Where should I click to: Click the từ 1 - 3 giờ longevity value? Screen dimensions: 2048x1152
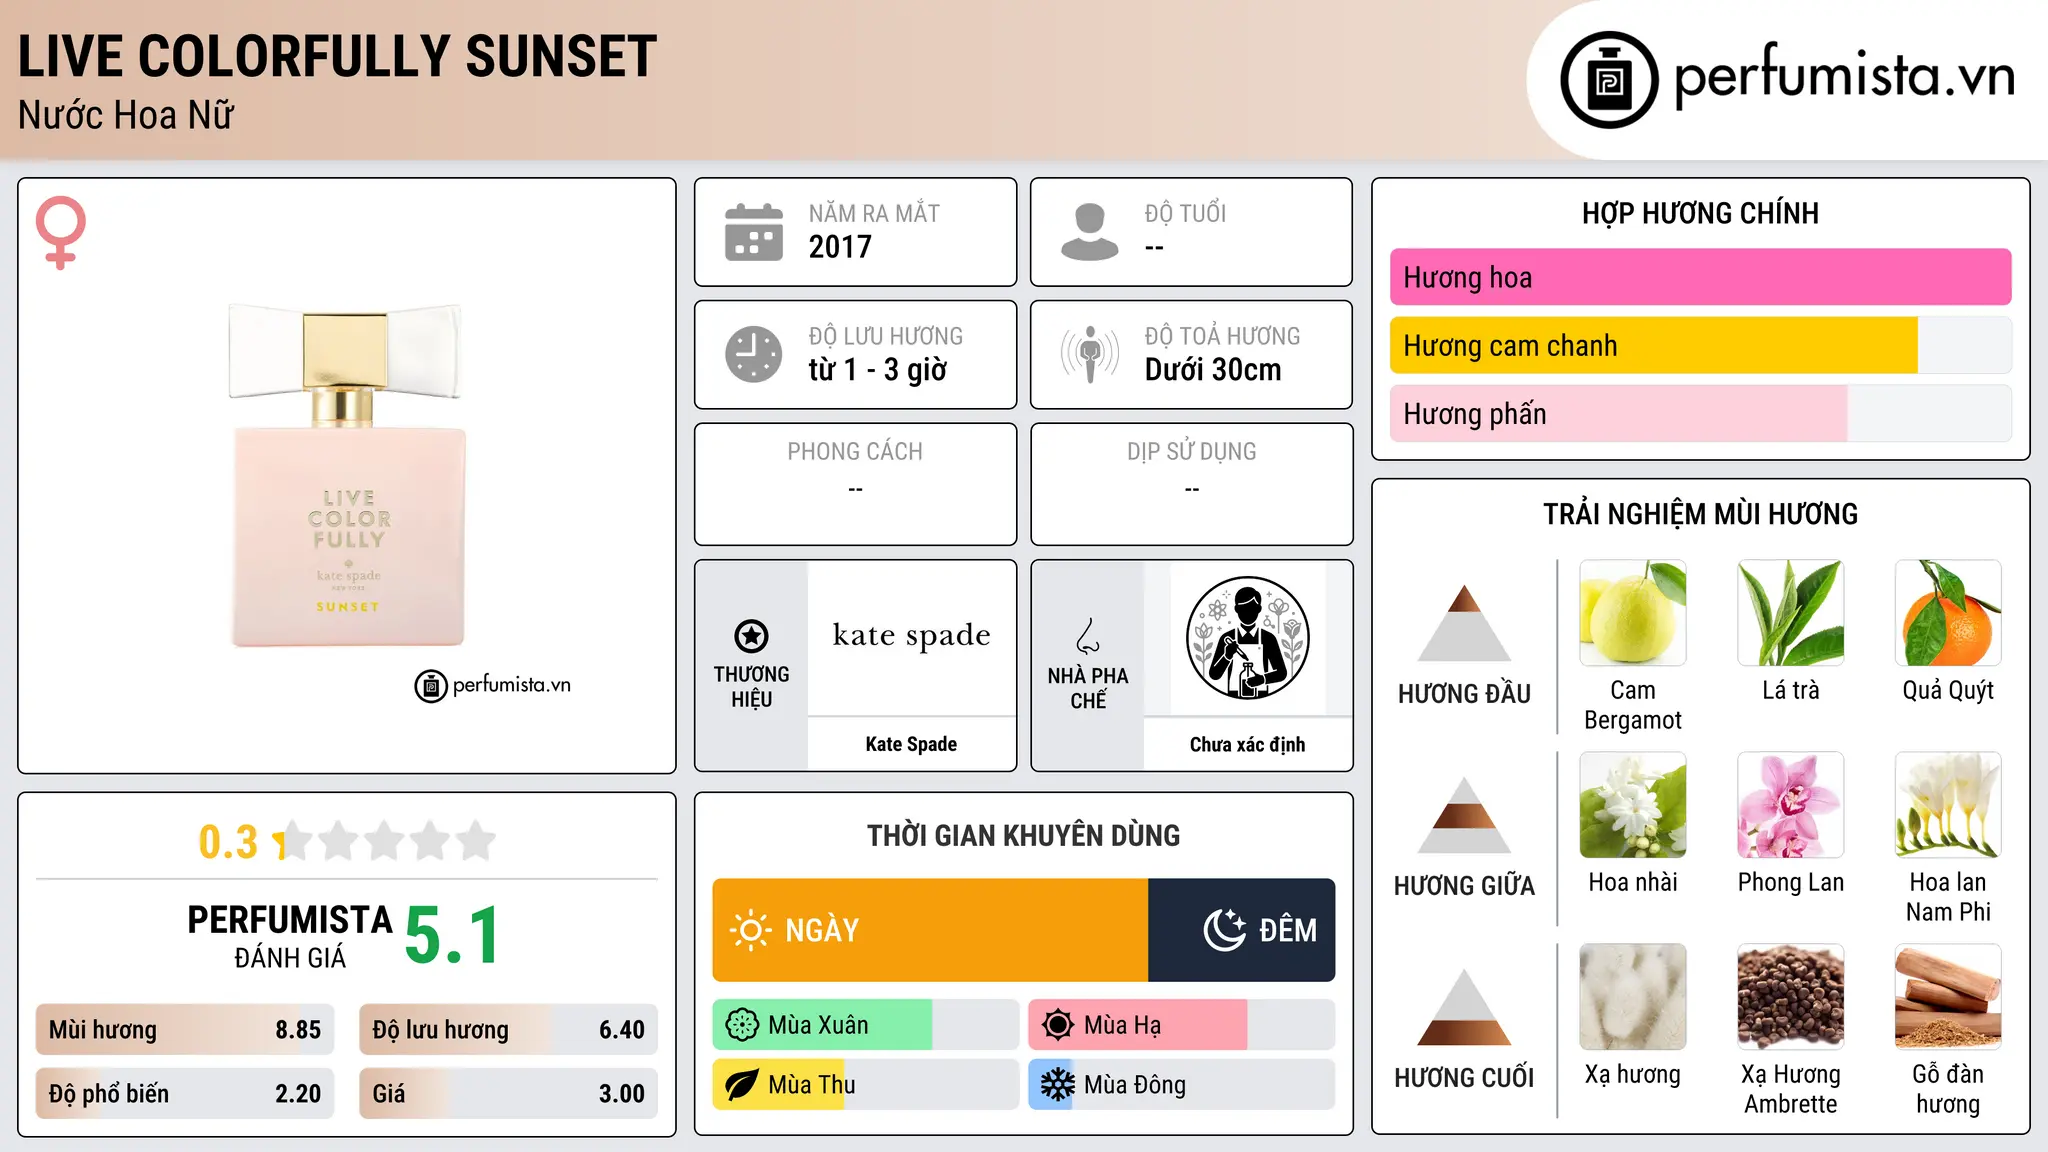tap(877, 369)
